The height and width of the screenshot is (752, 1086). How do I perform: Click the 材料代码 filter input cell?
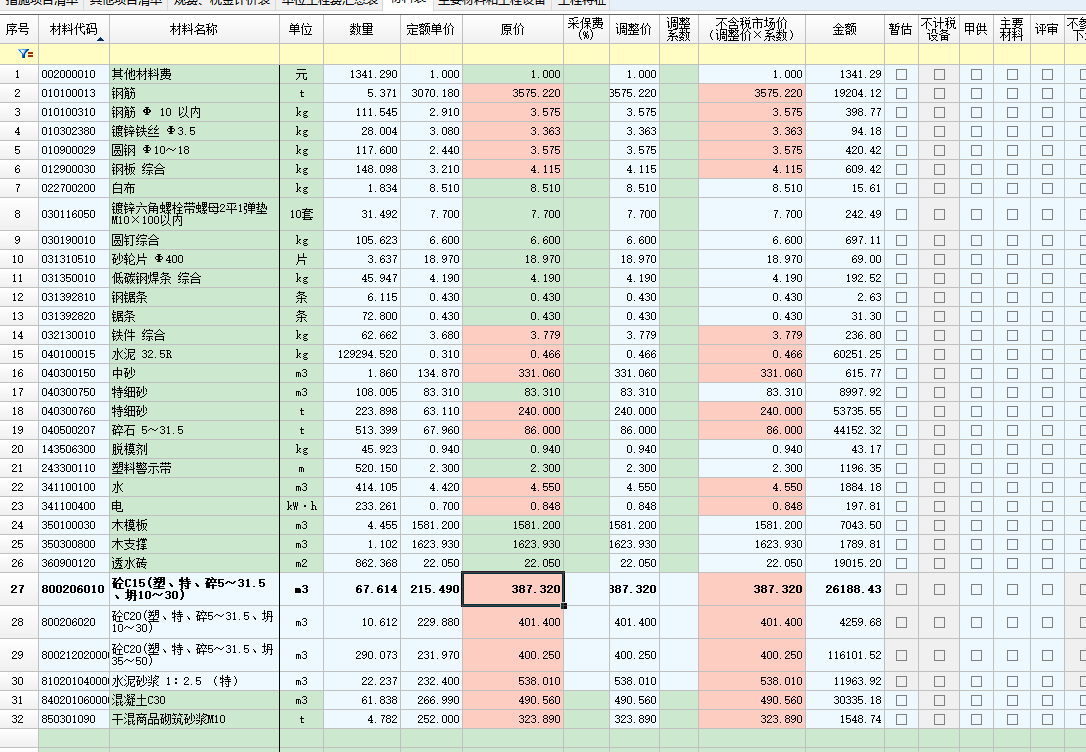coord(73,54)
